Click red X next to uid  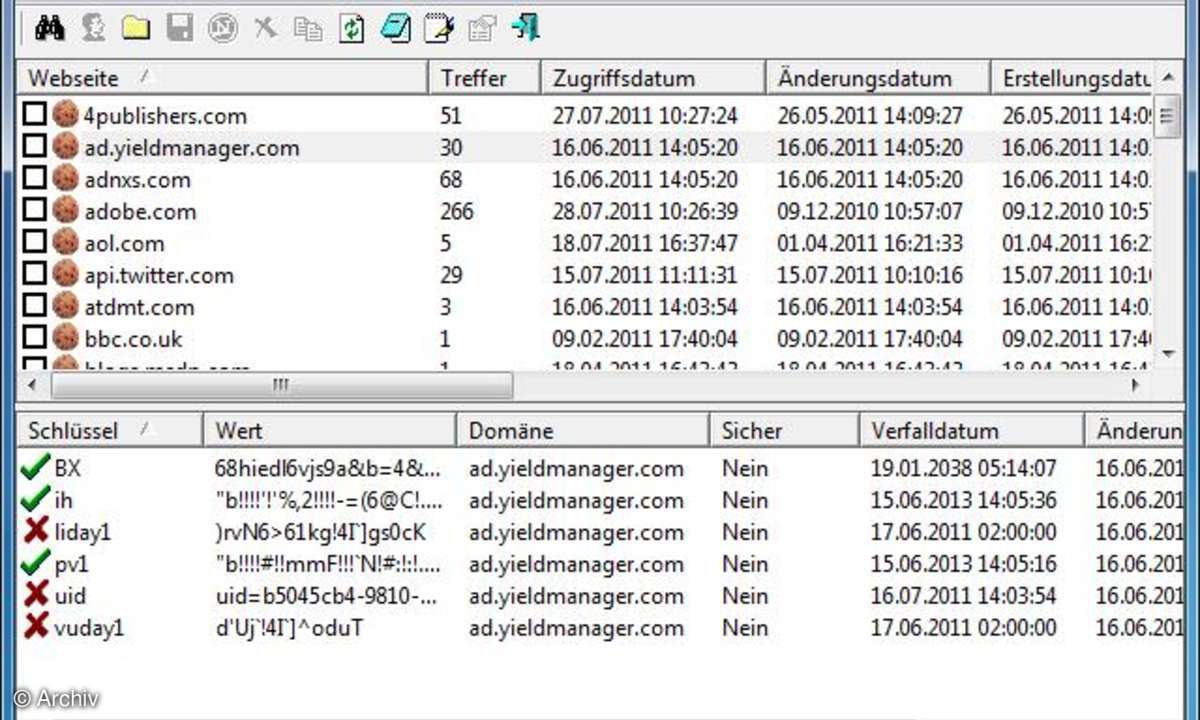pos(35,595)
